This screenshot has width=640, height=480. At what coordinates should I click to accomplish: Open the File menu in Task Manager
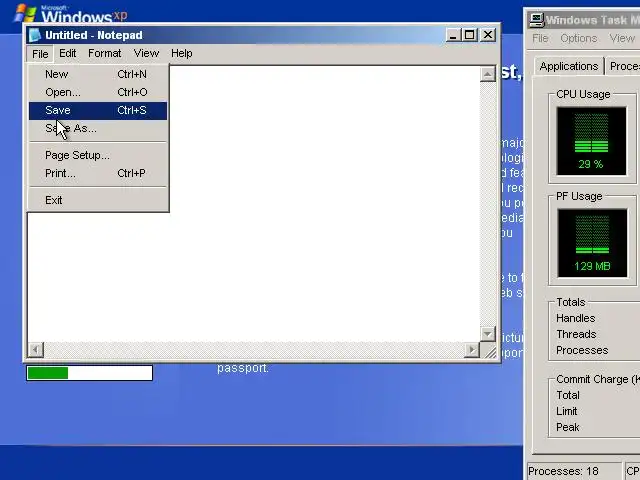540,38
